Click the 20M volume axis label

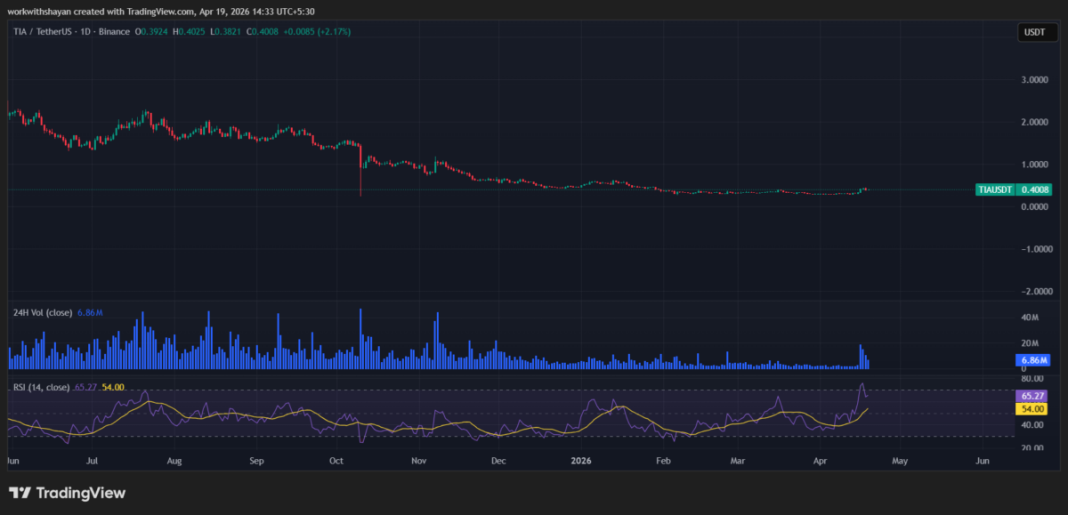click(1029, 343)
